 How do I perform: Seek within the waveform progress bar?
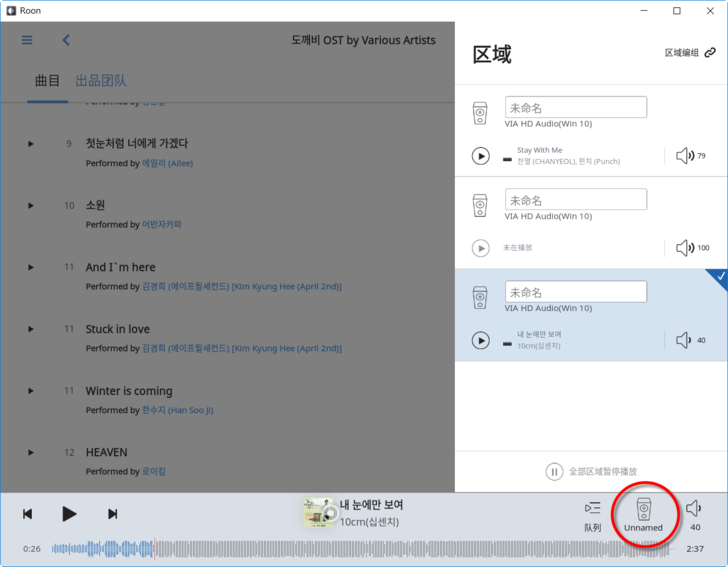tap(362, 549)
